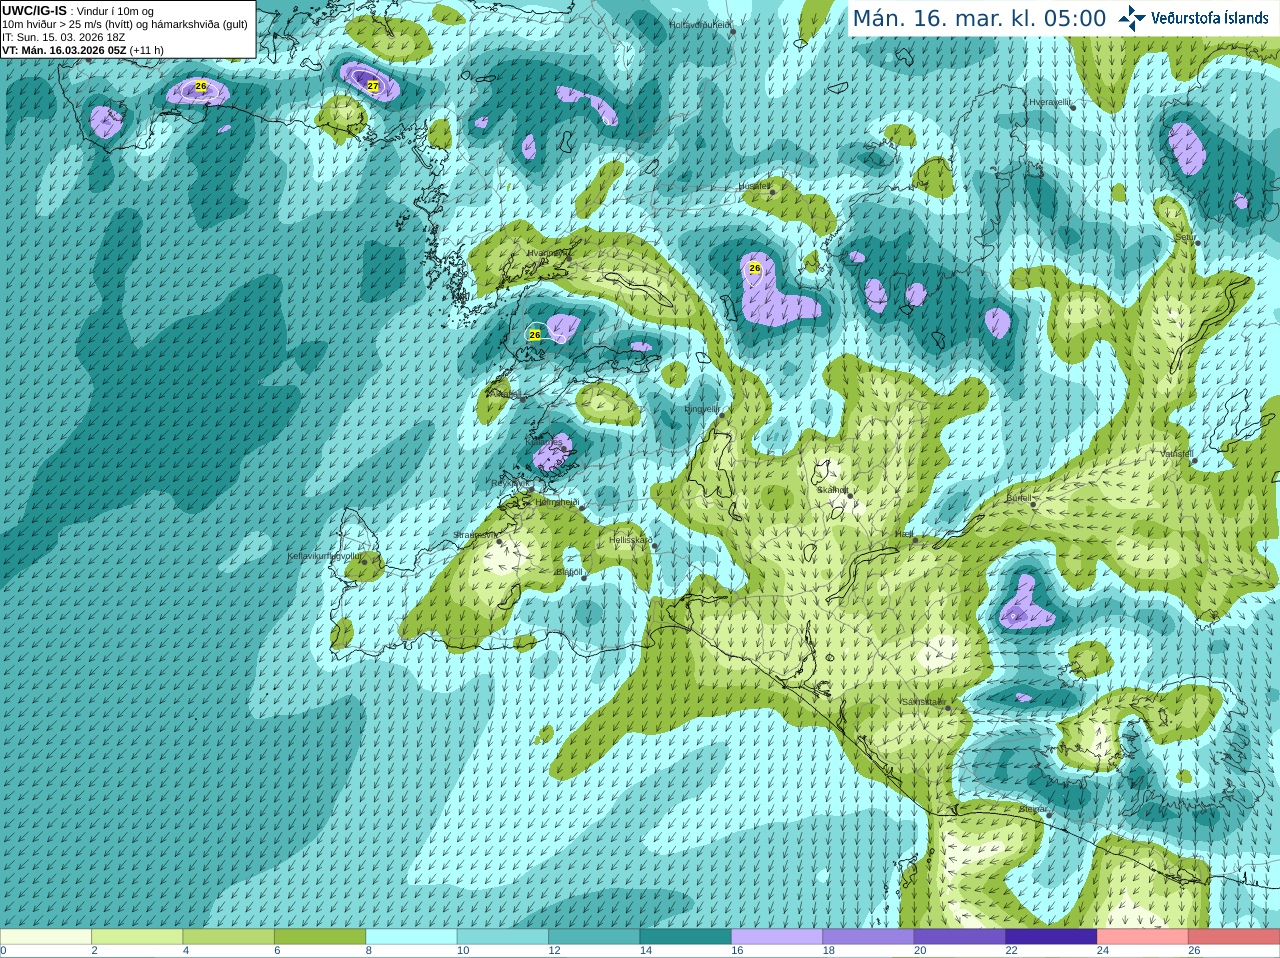
Task: Click the Straumsvík station label
Action: coord(474,535)
